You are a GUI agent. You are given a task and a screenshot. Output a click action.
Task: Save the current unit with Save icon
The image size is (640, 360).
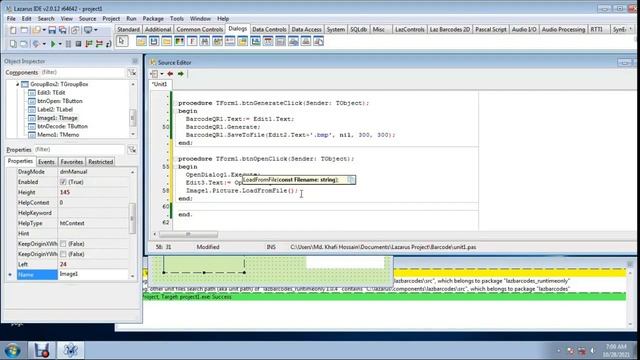coord(52,30)
